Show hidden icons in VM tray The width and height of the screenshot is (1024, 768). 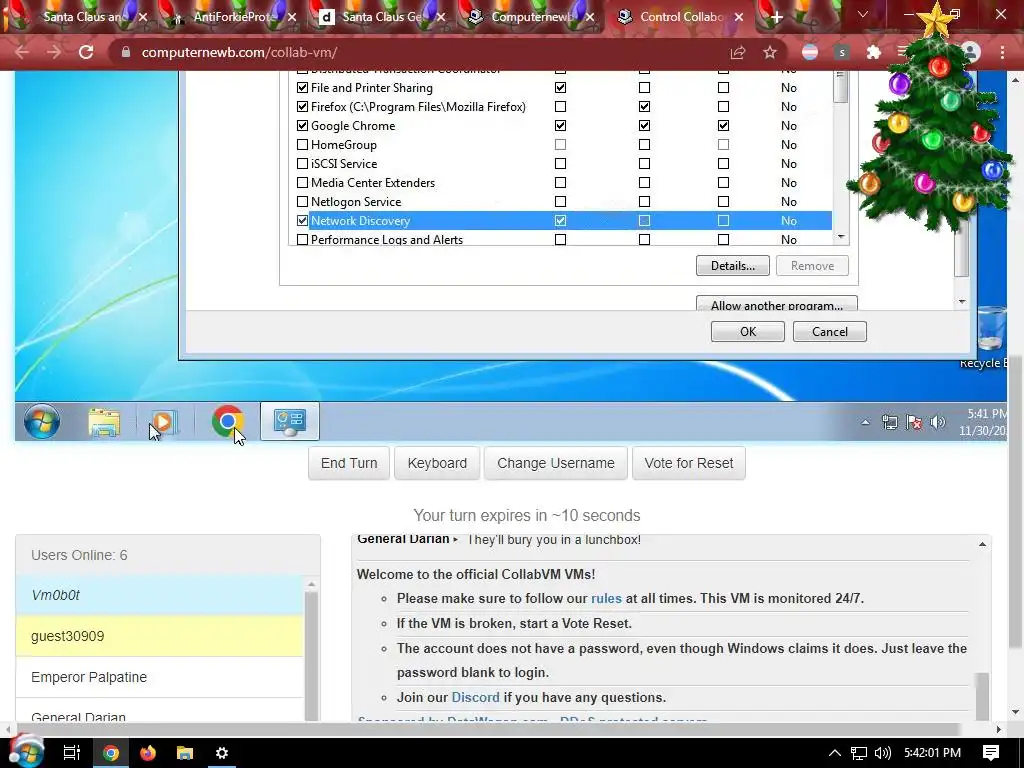(x=865, y=422)
